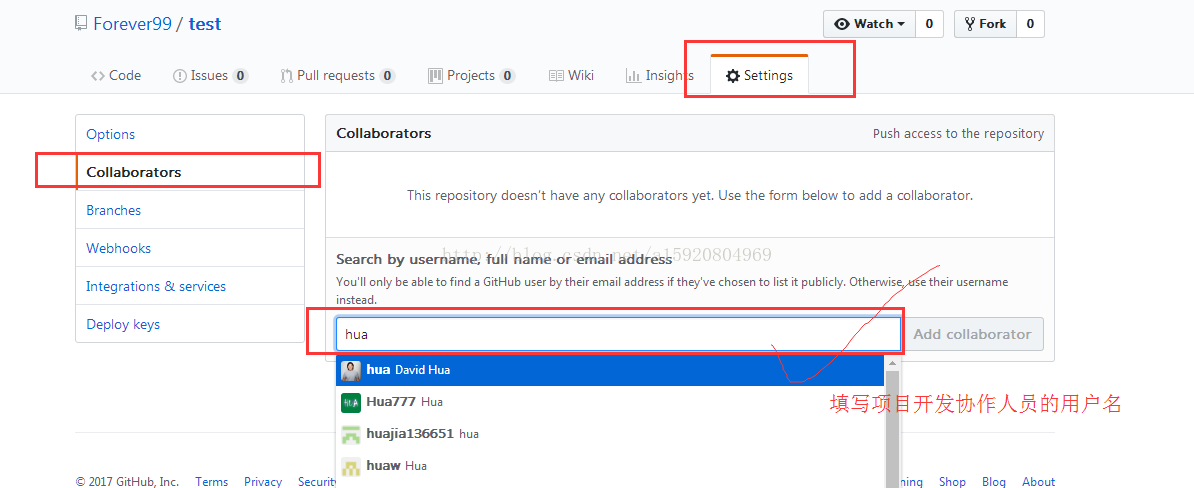Click Hua777's green avatar
1194x488 pixels.
point(350,403)
